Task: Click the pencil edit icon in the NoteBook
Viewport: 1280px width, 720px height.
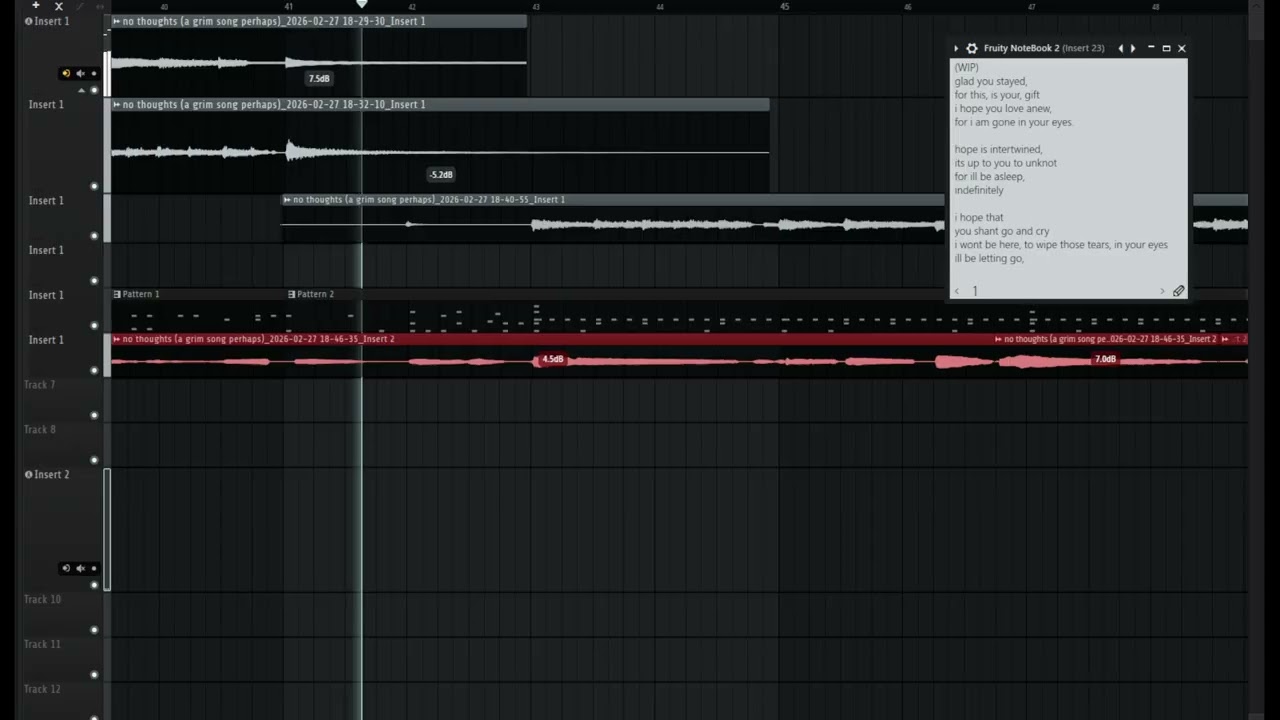Action: pos(1178,291)
